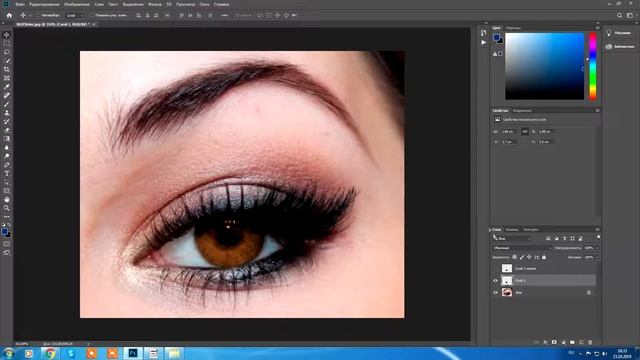Toggle Show Transform Controls checkbox

pos(92,15)
